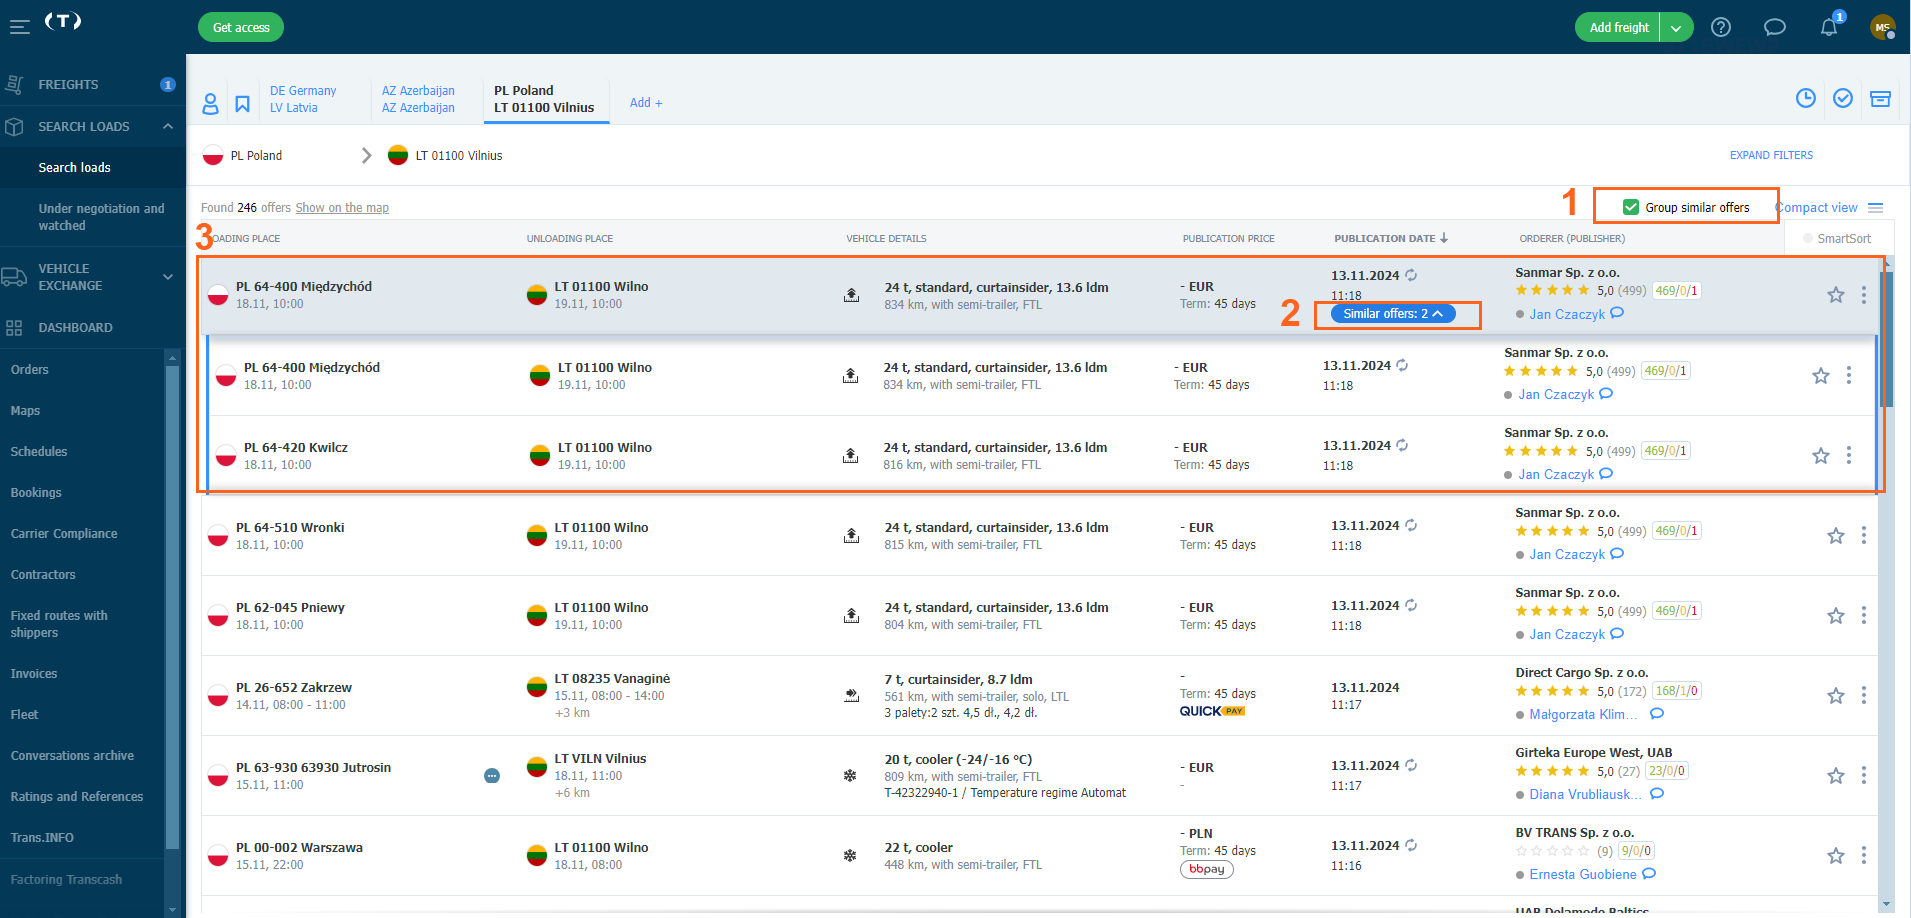The width and height of the screenshot is (1911, 918).
Task: Expand the Vehicle Exchange sidebar section
Action: pyautogui.click(x=167, y=277)
